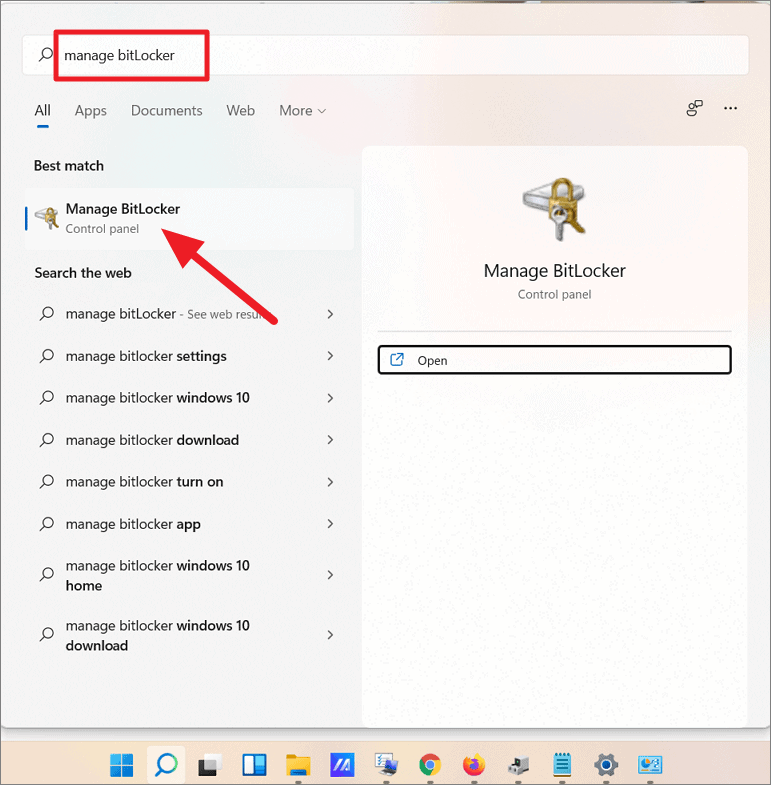
Task: Click search icon beside 'manage bitlocker turn on'
Action: point(47,482)
